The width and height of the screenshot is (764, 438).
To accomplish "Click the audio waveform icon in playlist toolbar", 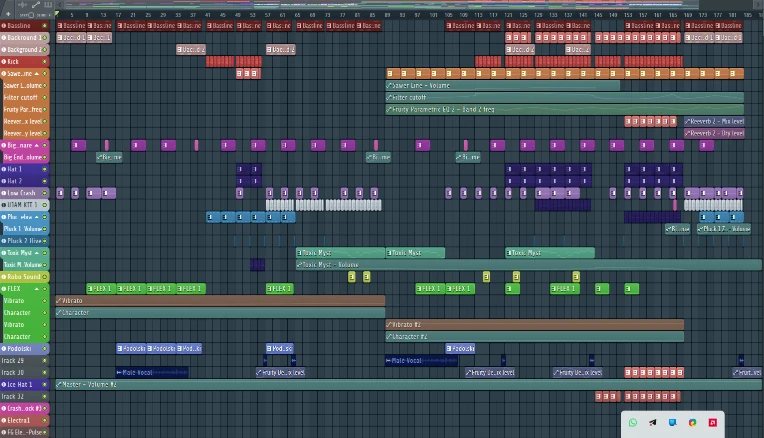I will click(x=22, y=5).
